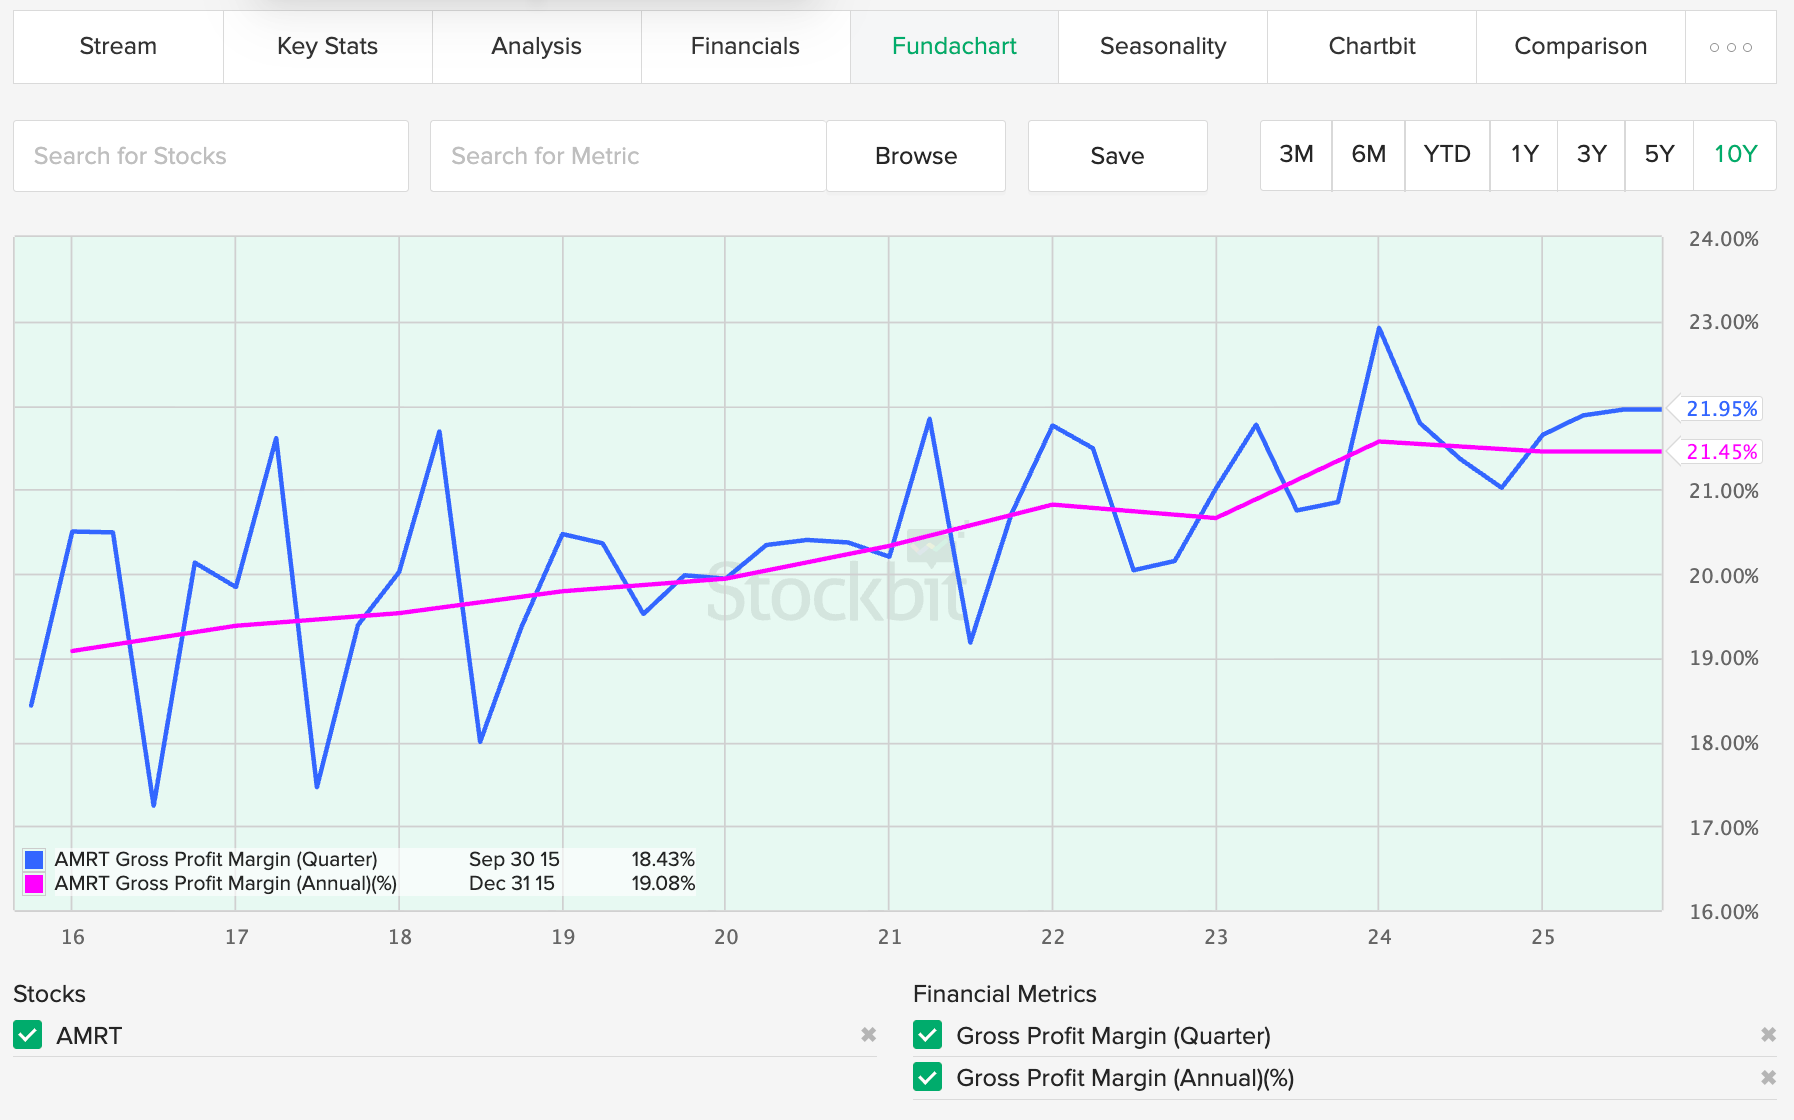Switch the chart to 5Y range
Viewport: 1794px width, 1120px height.
1659,155
